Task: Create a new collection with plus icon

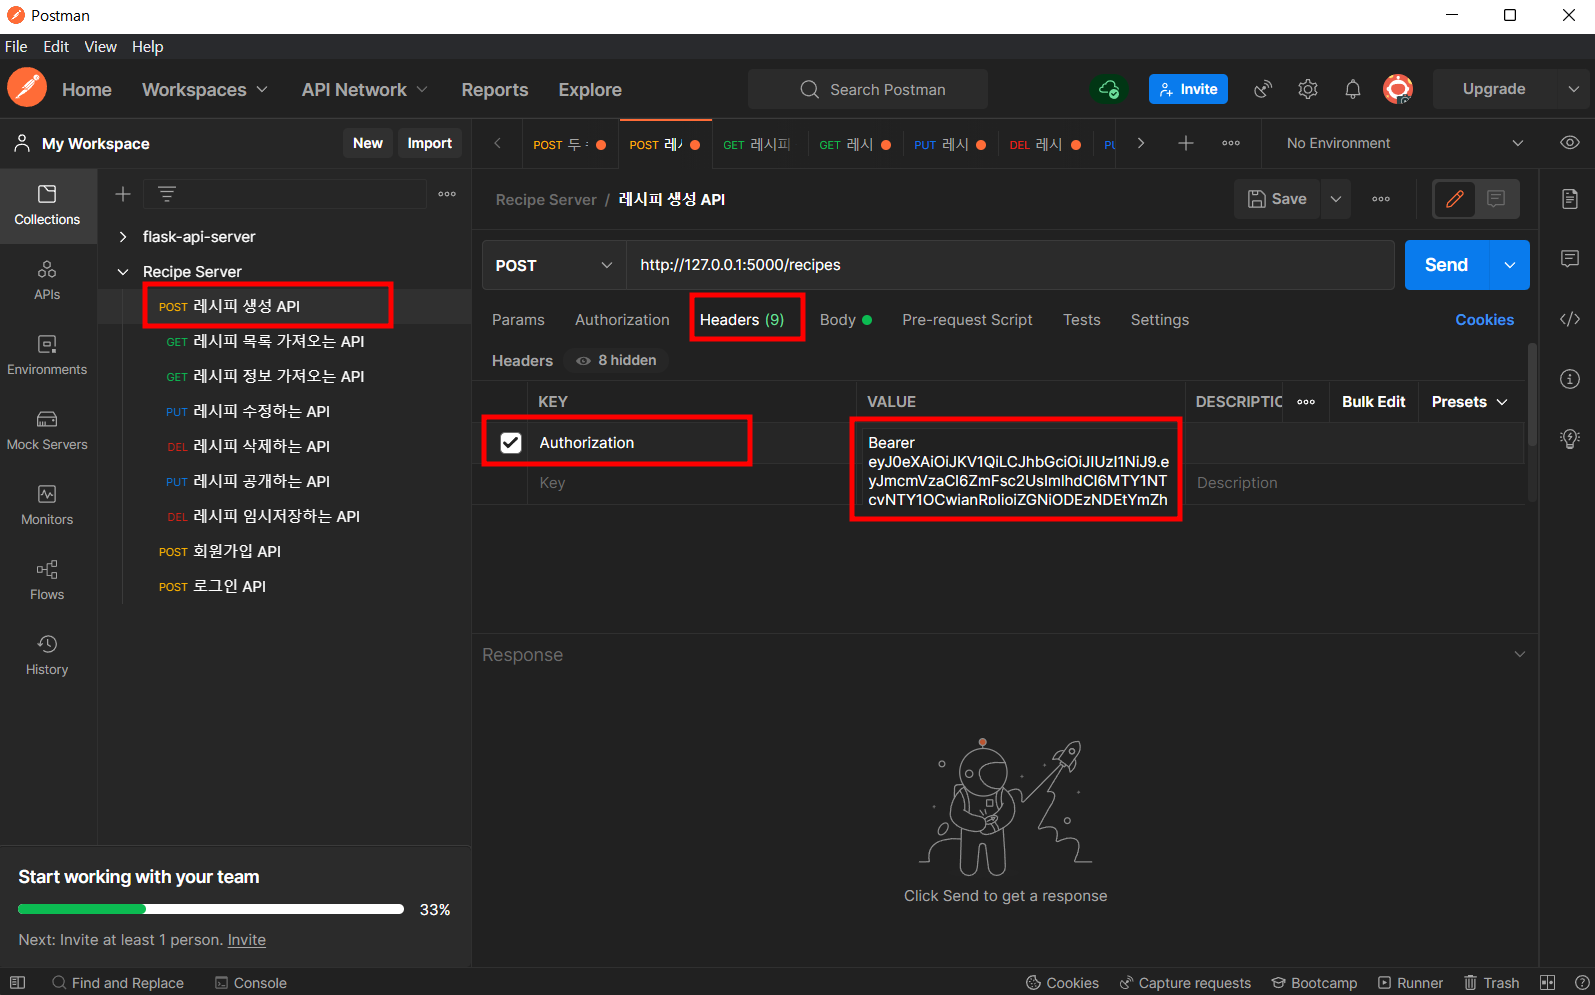Action: point(123,194)
